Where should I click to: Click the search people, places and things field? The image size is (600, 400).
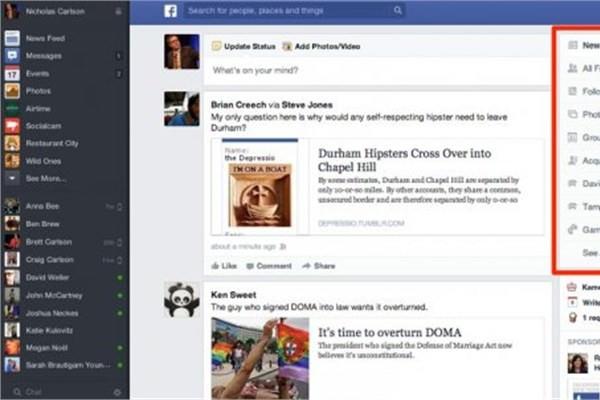click(x=295, y=11)
